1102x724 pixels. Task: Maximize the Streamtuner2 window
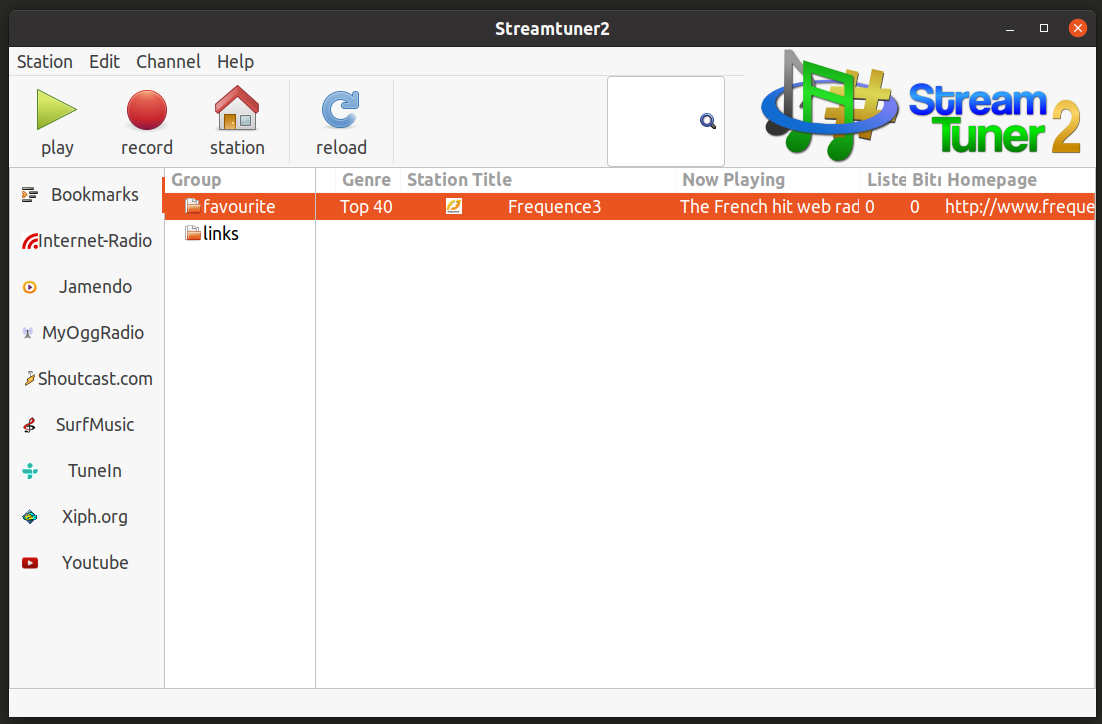click(x=1044, y=28)
